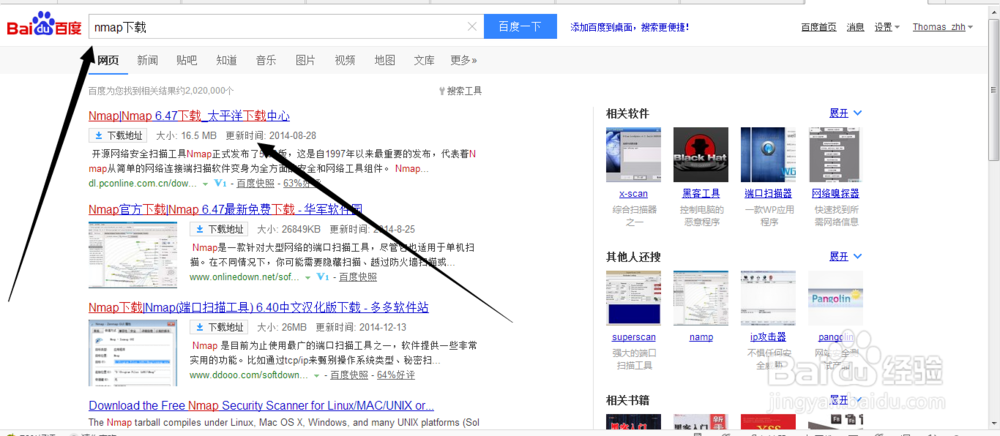
Task: Click 下载地址 button for 26849KB result
Action: coord(219,229)
